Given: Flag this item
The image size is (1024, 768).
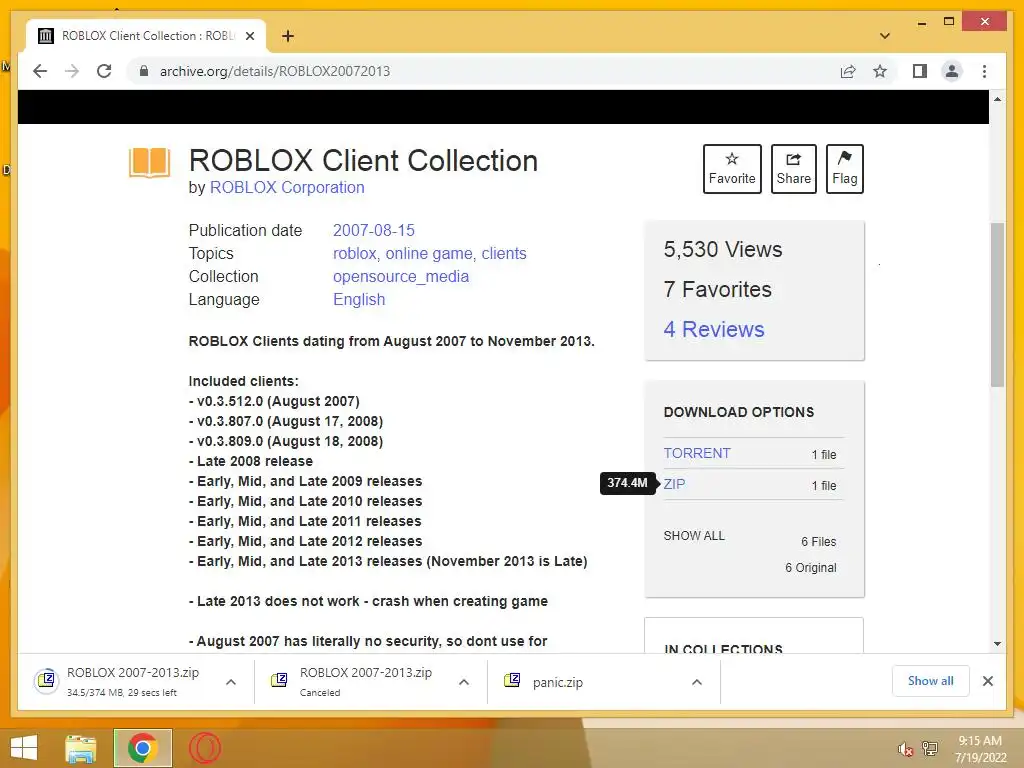Looking at the screenshot, I should (x=844, y=168).
